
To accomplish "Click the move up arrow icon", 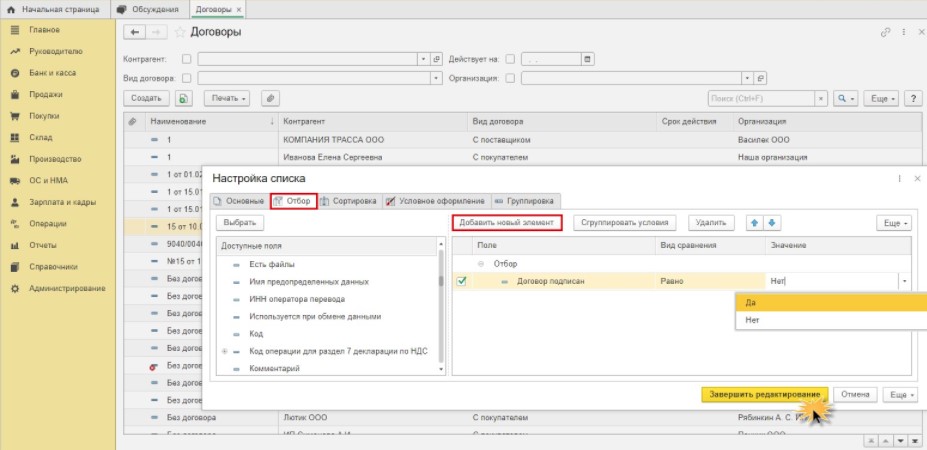I will coord(755,222).
